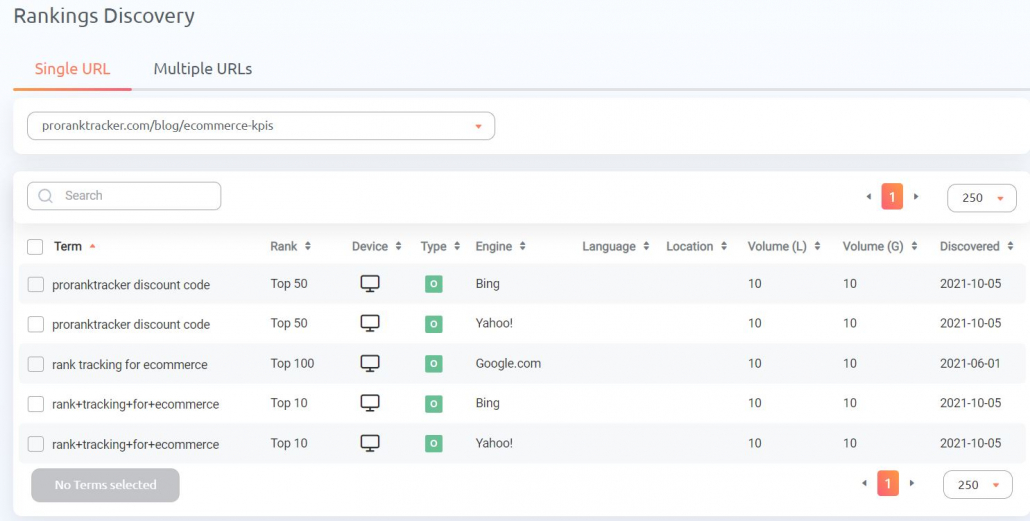Sort by Discovered column

1010,246
